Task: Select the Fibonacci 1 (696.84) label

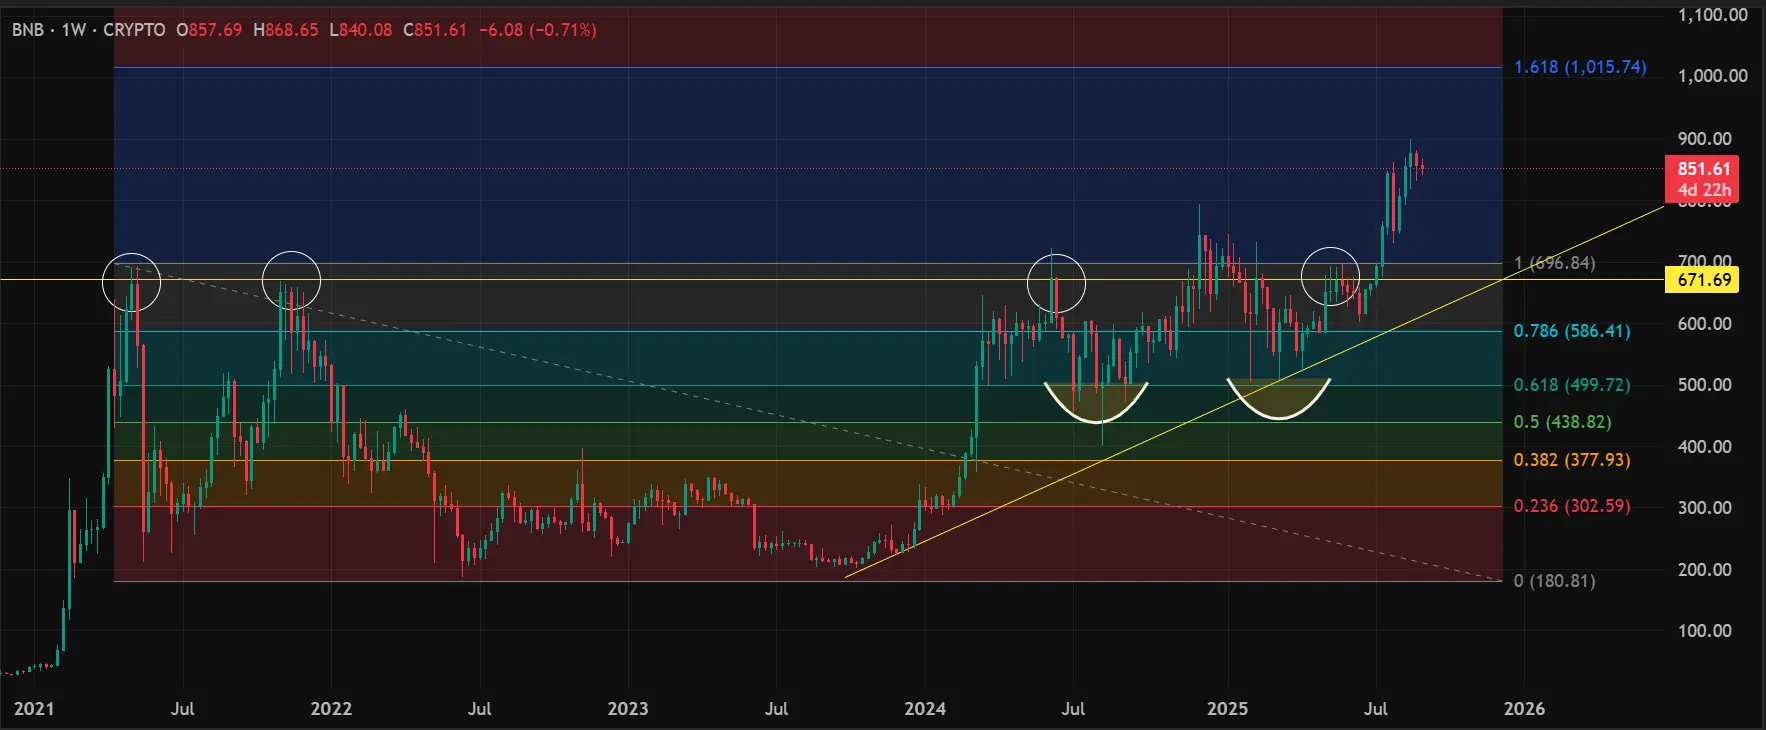Action: 1554,263
